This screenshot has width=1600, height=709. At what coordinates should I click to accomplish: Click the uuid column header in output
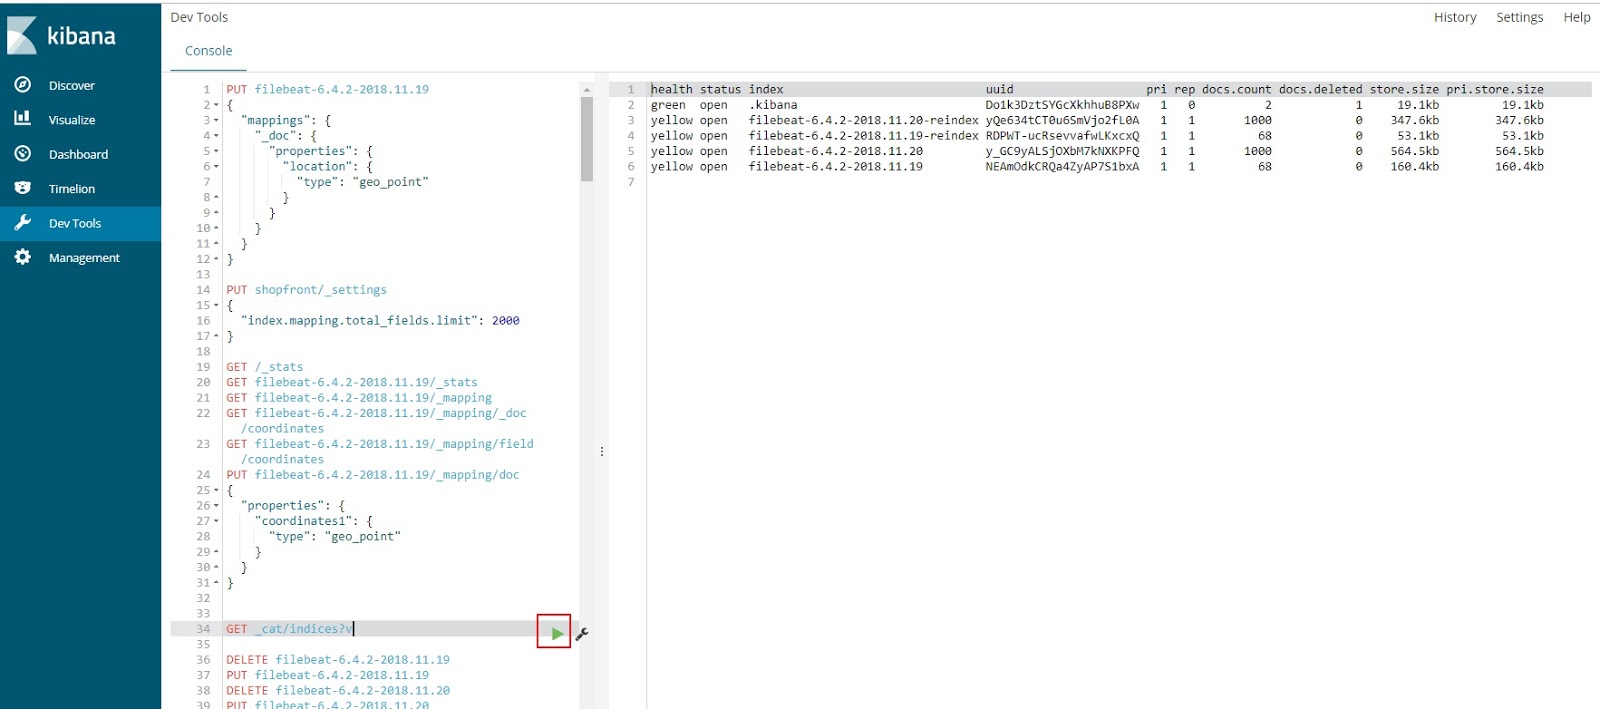pyautogui.click(x=999, y=89)
